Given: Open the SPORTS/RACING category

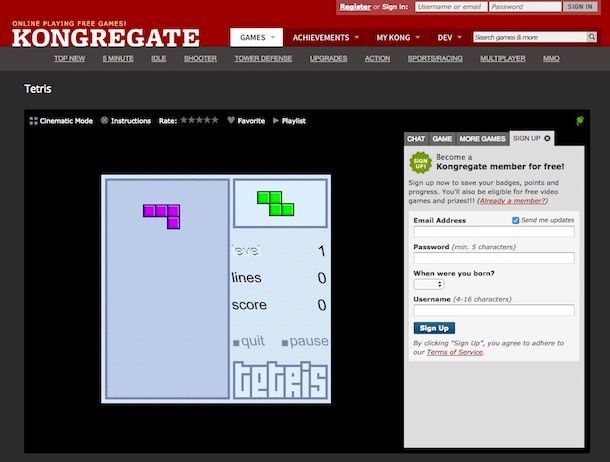Looking at the screenshot, I should tap(435, 58).
